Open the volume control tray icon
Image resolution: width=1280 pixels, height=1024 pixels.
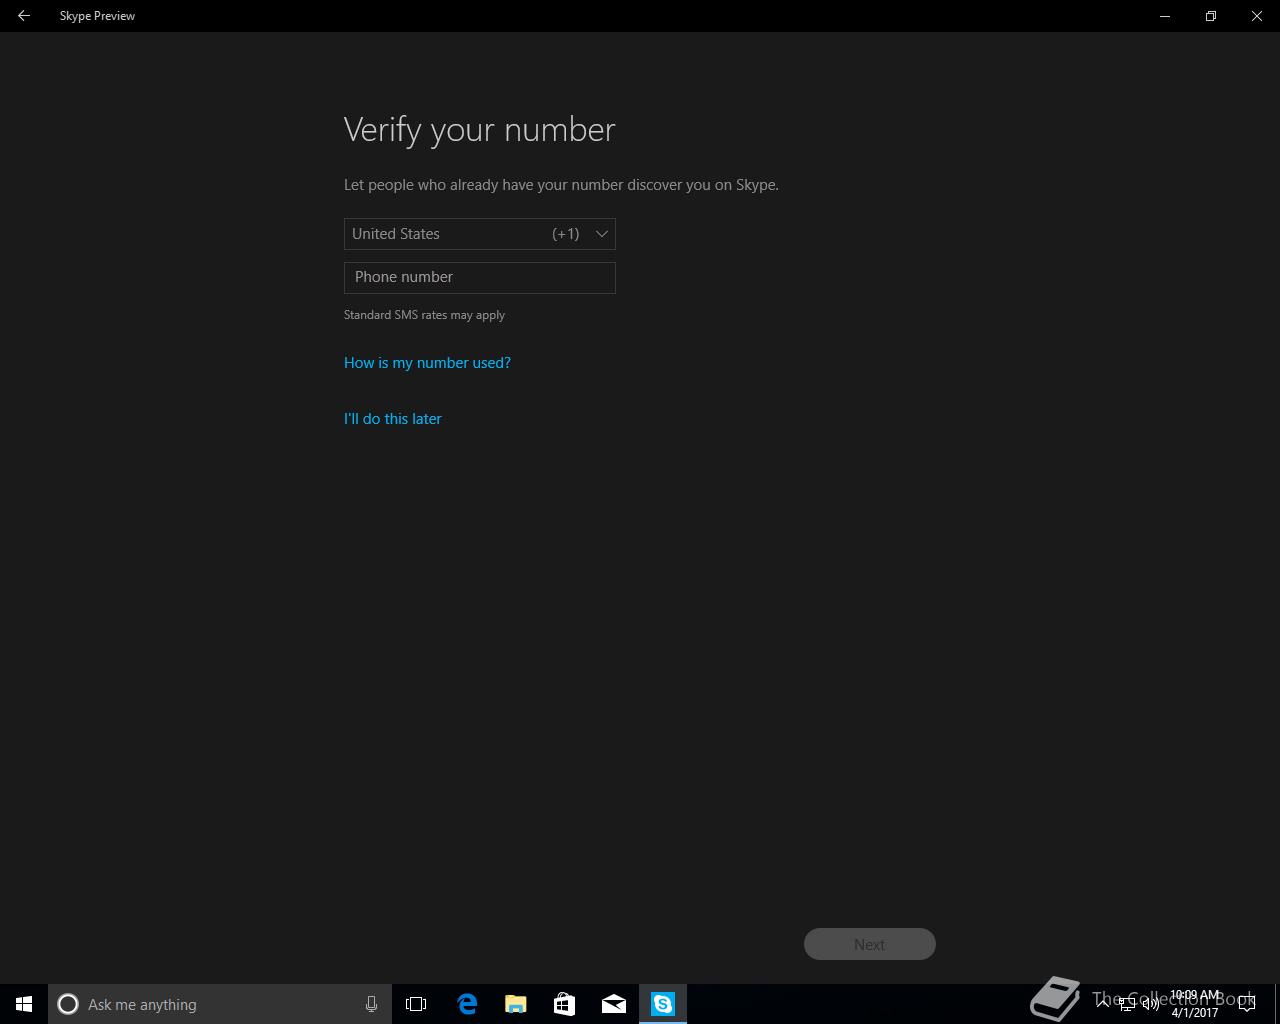click(x=1151, y=1004)
